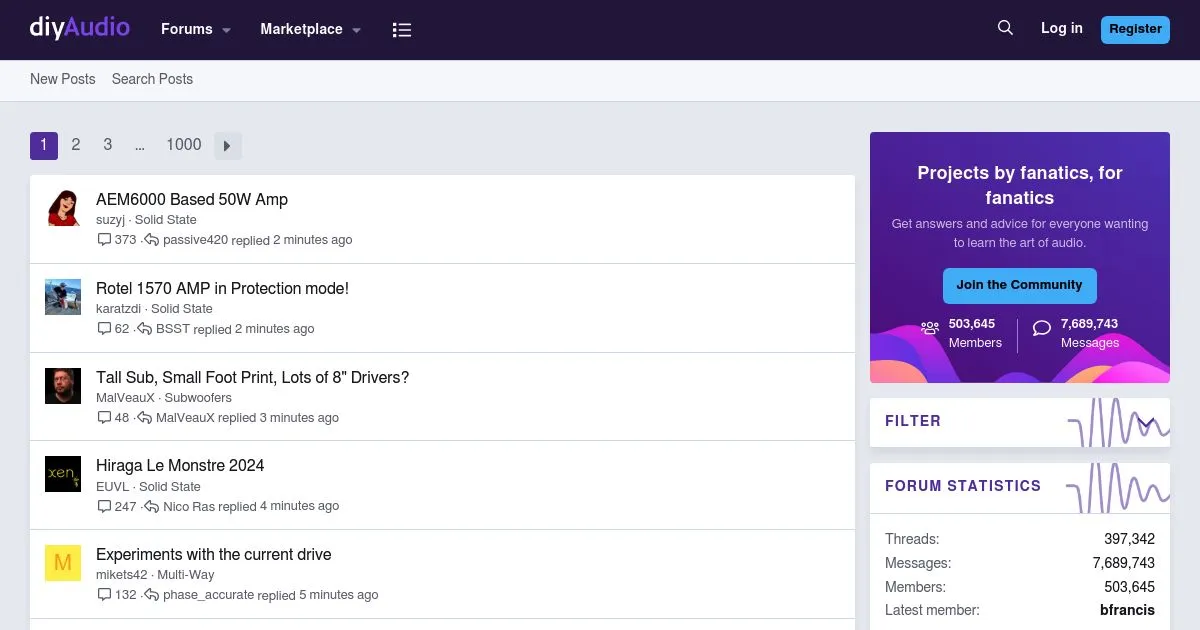Screen dimensions: 1200x630
Task: Click reply count icon for Rotel 1570 thread
Action: [104, 329]
